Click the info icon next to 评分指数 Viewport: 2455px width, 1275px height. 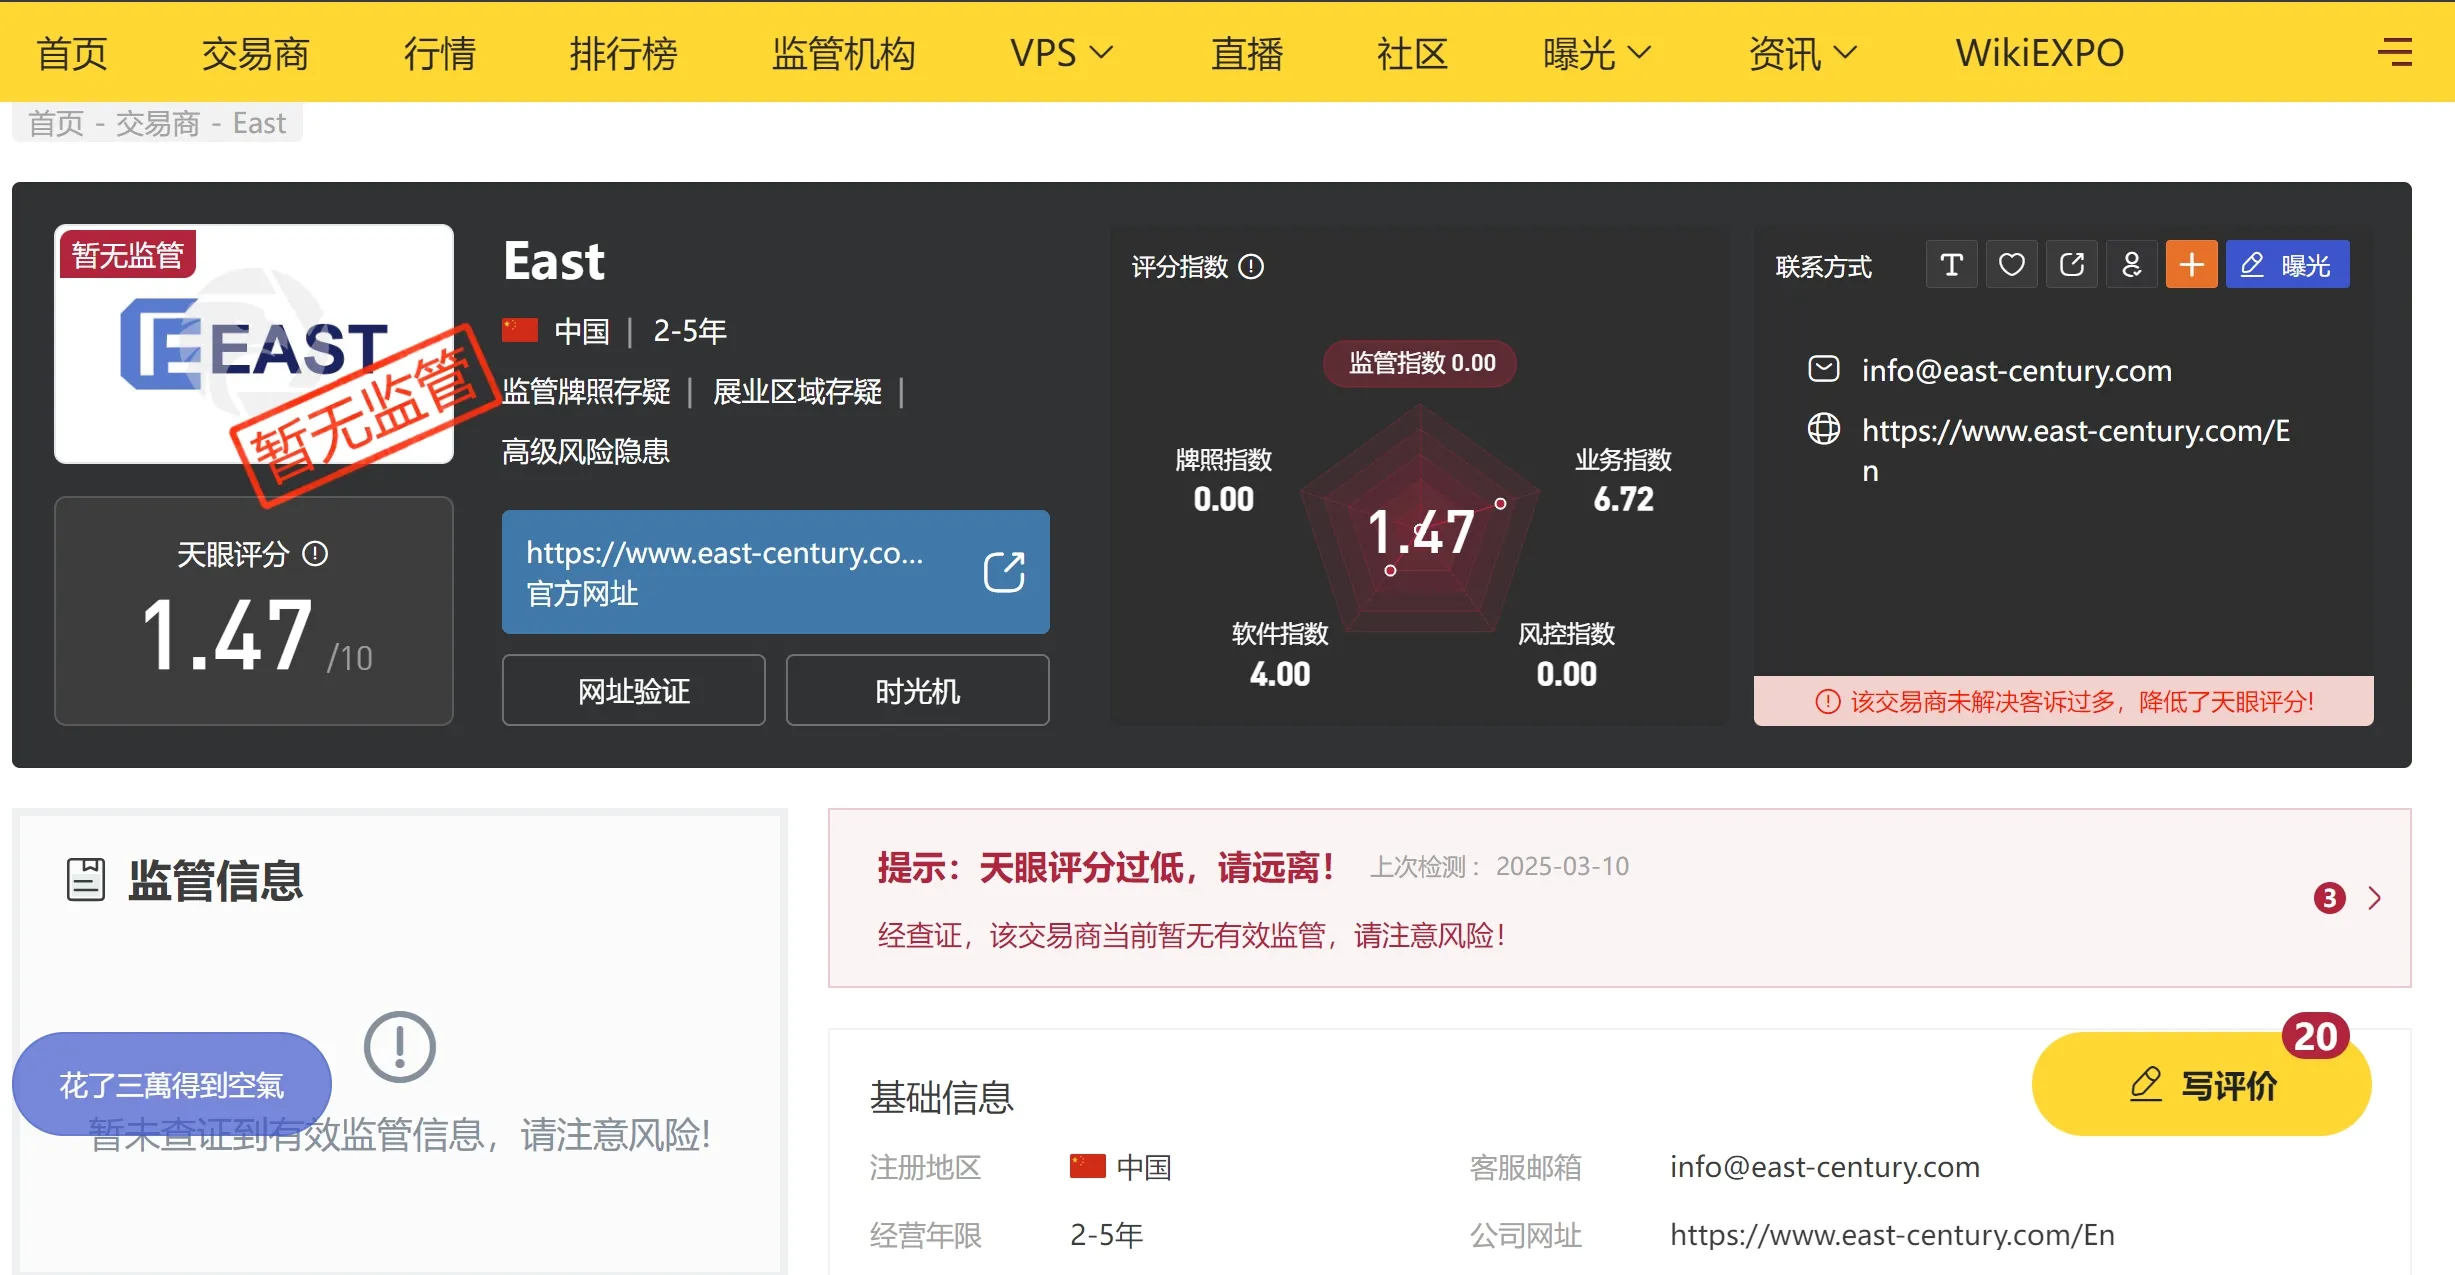1251,267
